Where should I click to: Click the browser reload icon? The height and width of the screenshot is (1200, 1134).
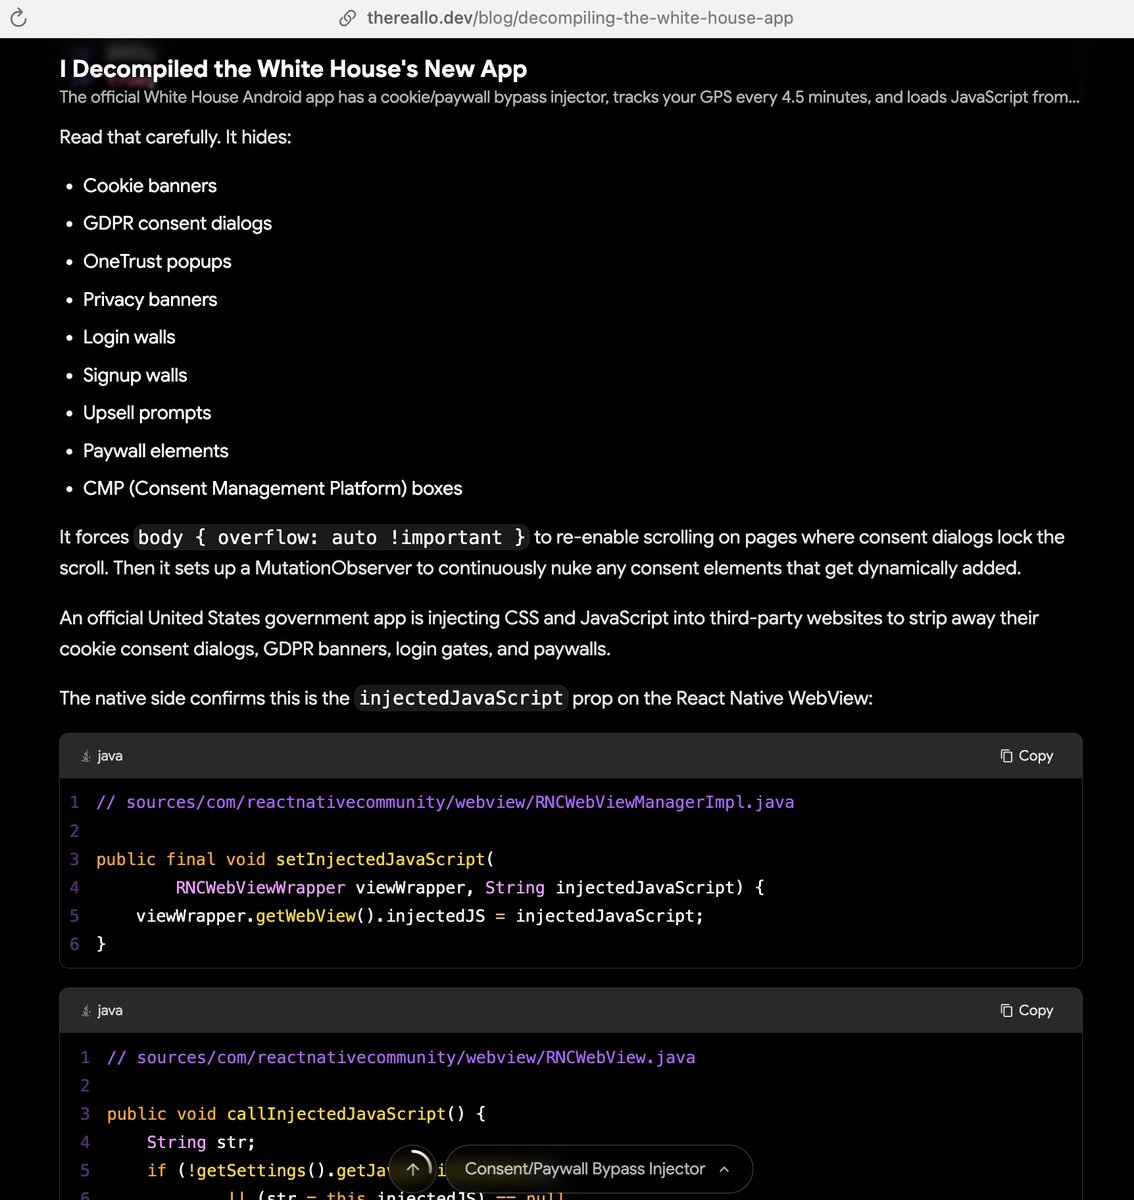[18, 18]
